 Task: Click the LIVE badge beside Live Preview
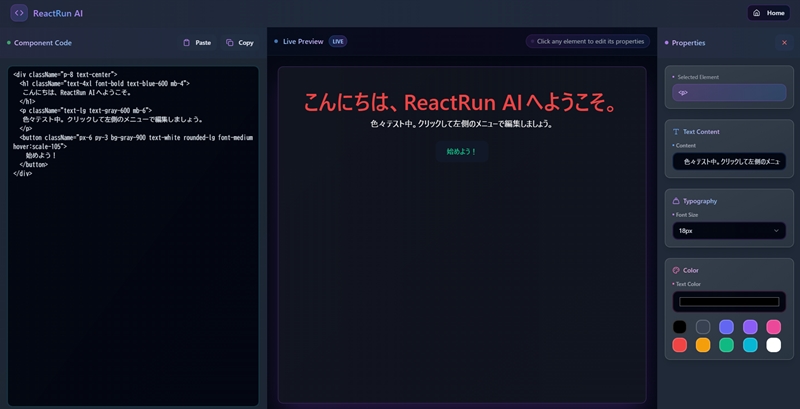click(338, 42)
